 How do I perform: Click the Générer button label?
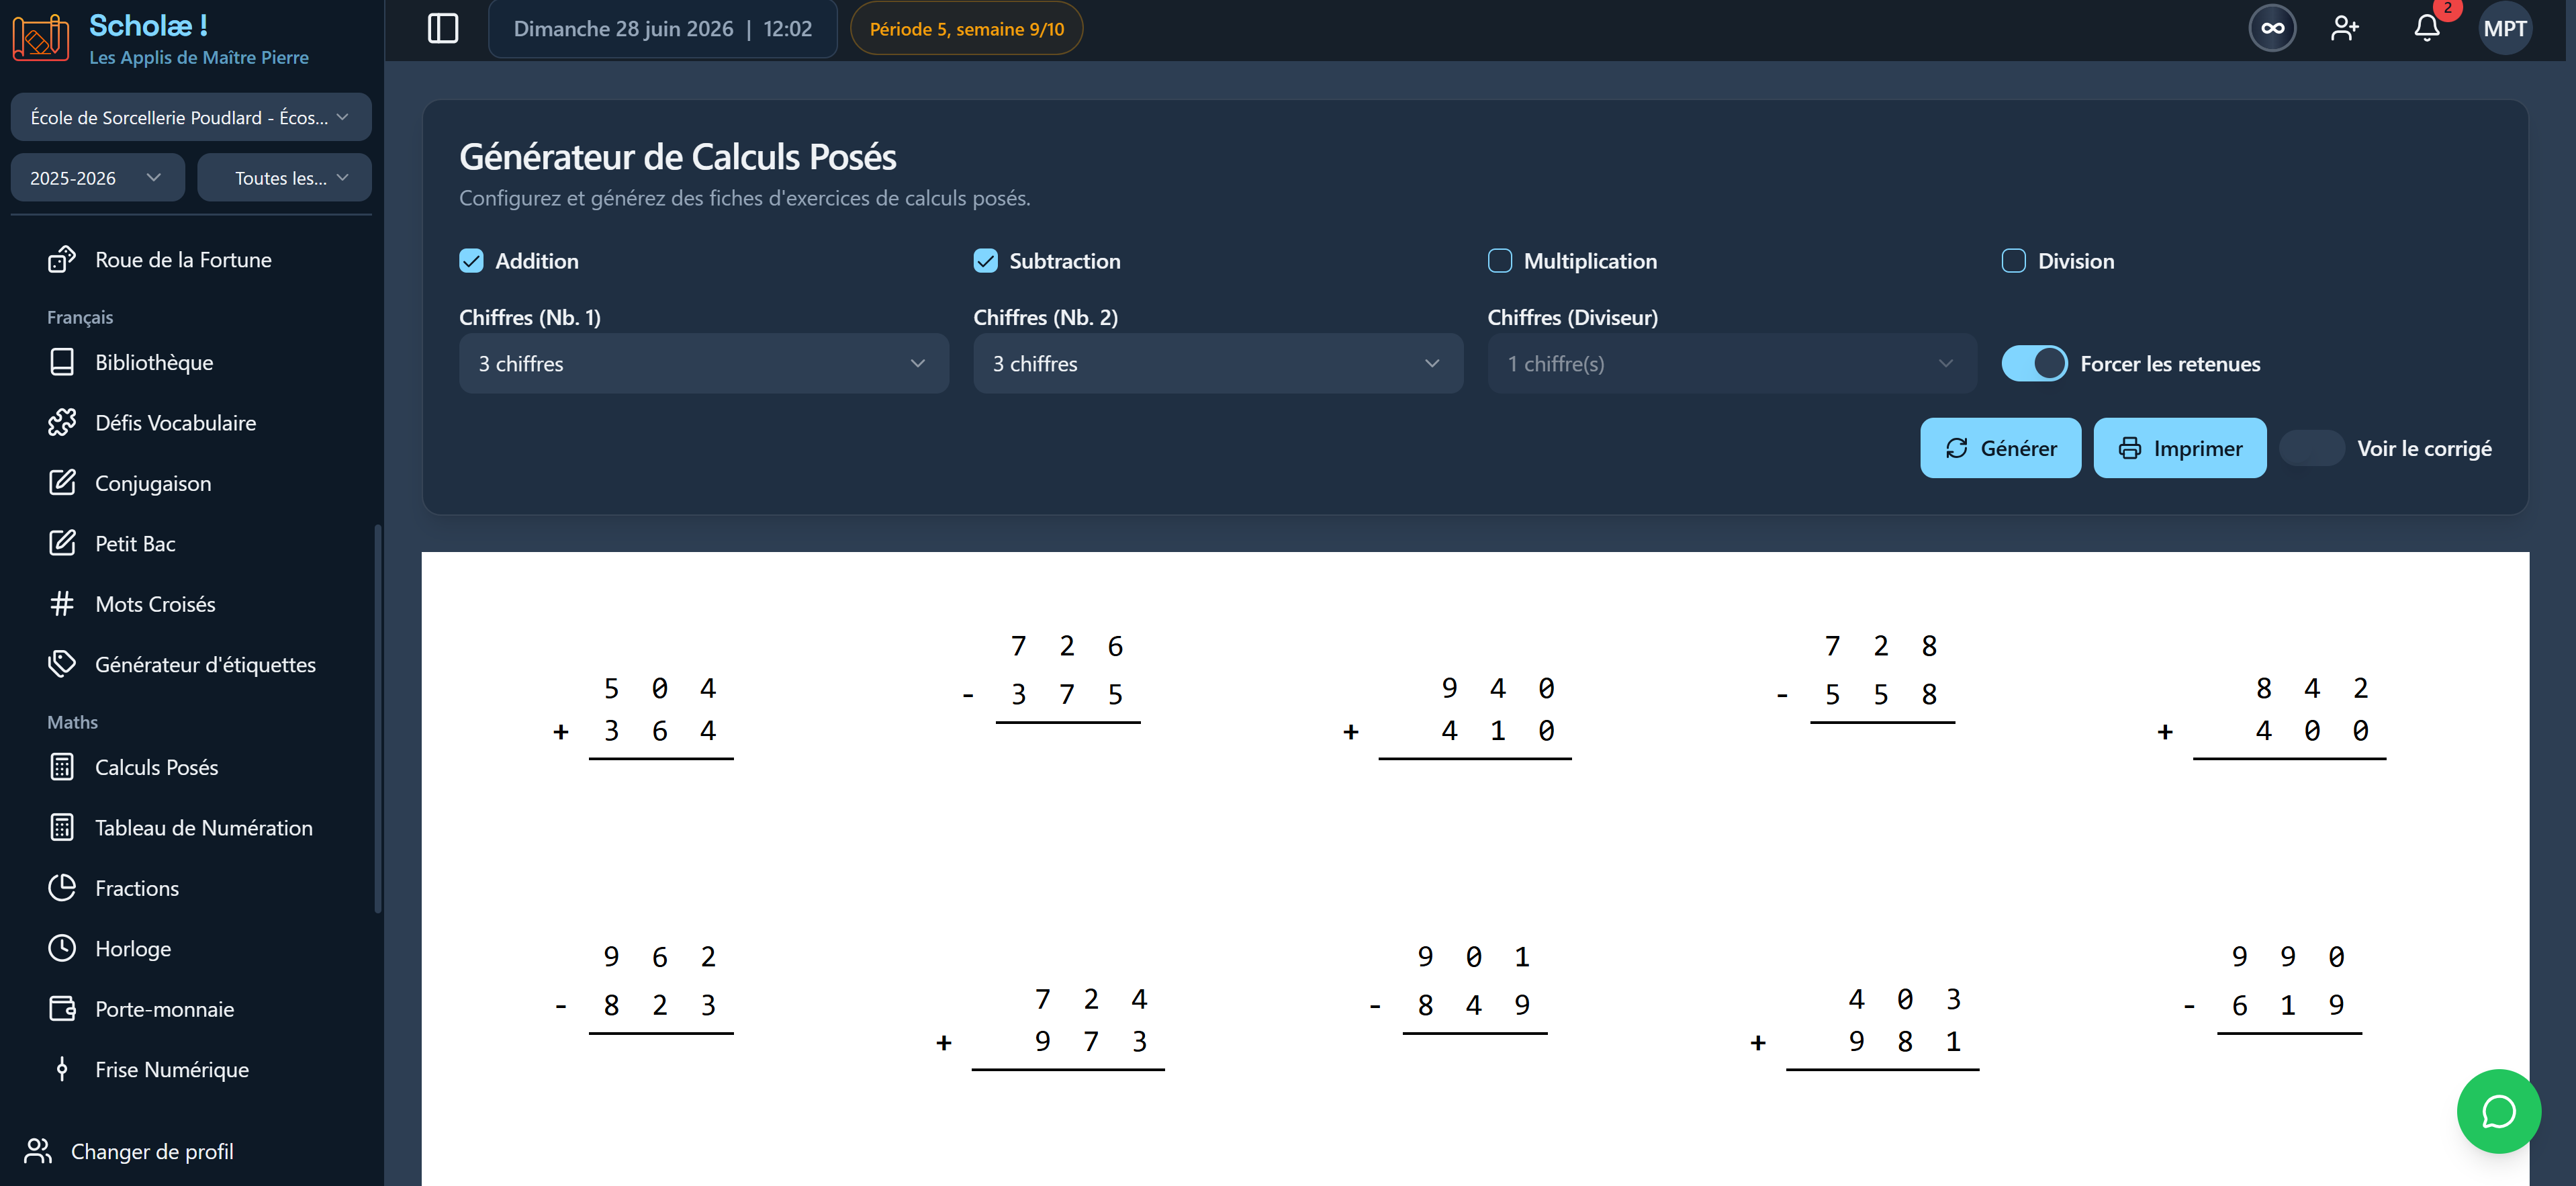(x=2018, y=448)
